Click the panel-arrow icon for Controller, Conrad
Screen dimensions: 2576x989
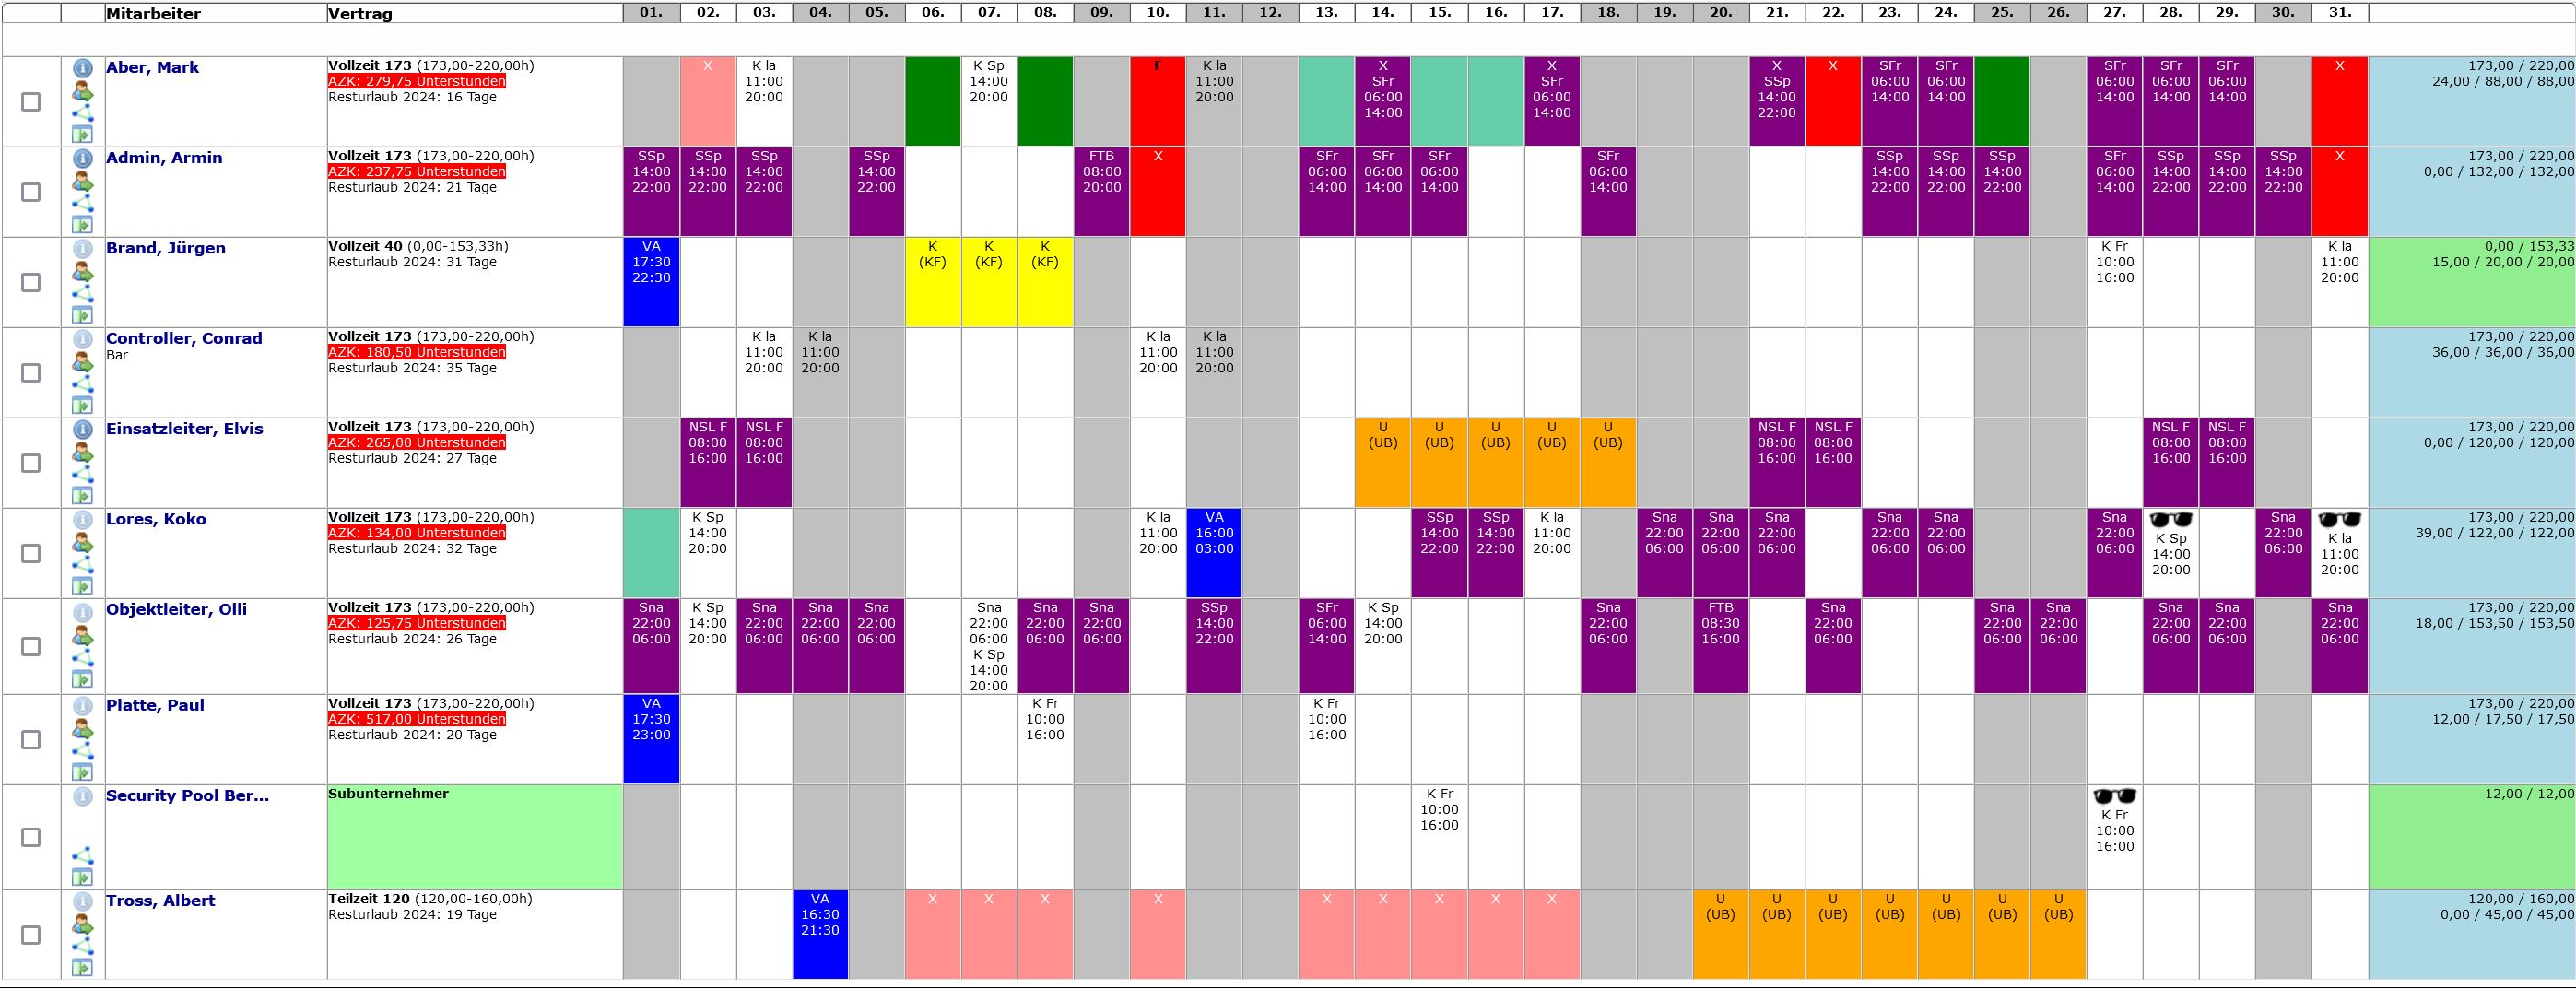point(83,406)
